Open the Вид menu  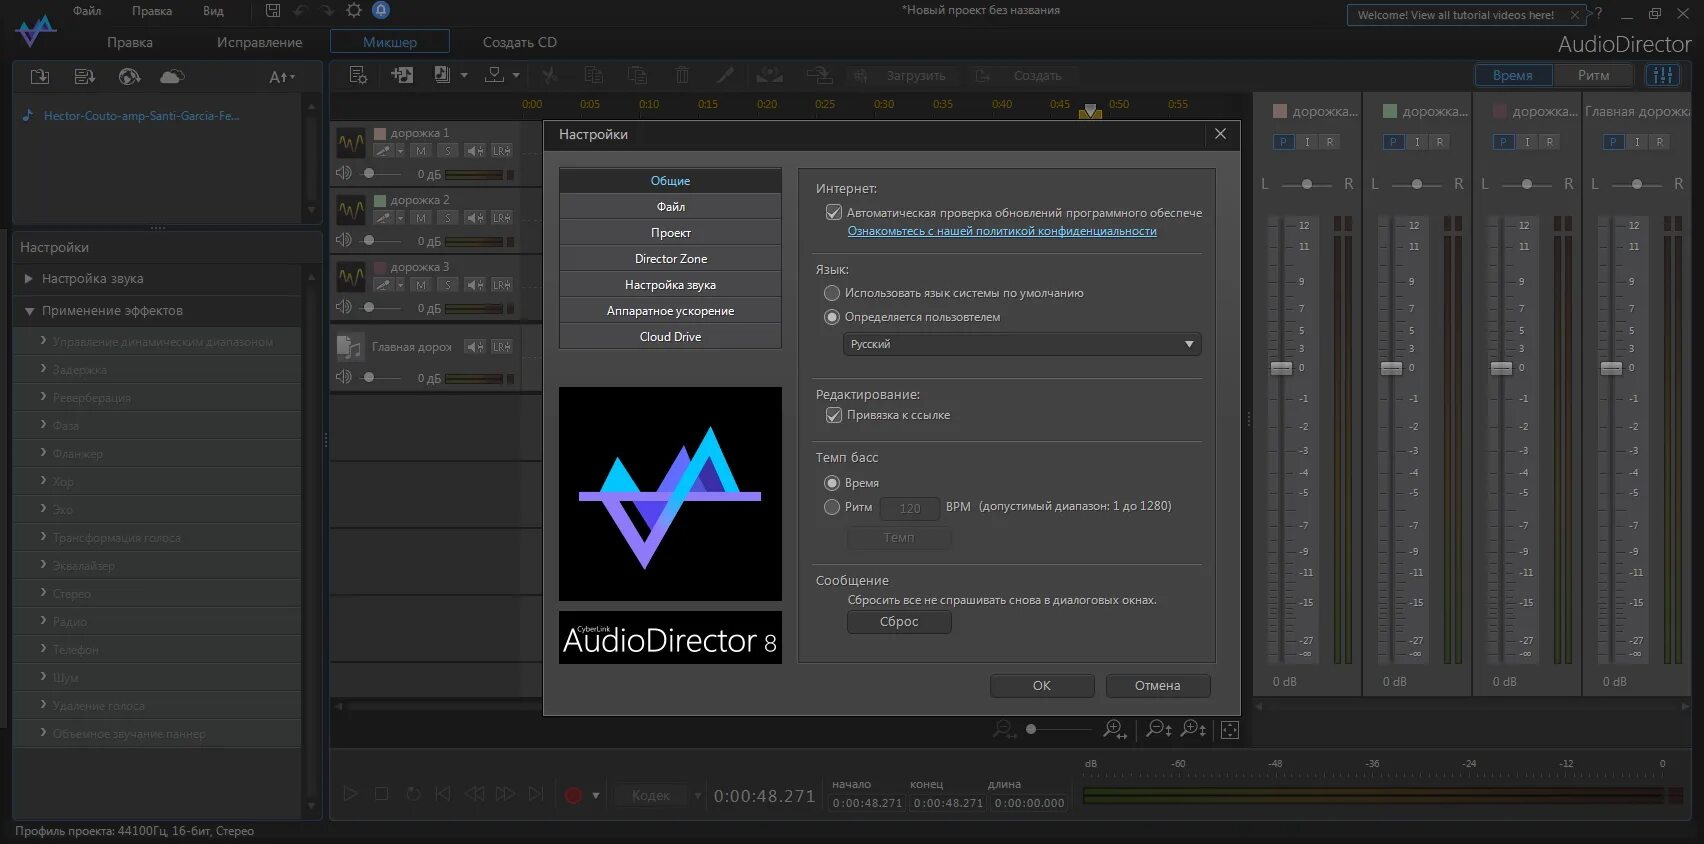[x=213, y=11]
